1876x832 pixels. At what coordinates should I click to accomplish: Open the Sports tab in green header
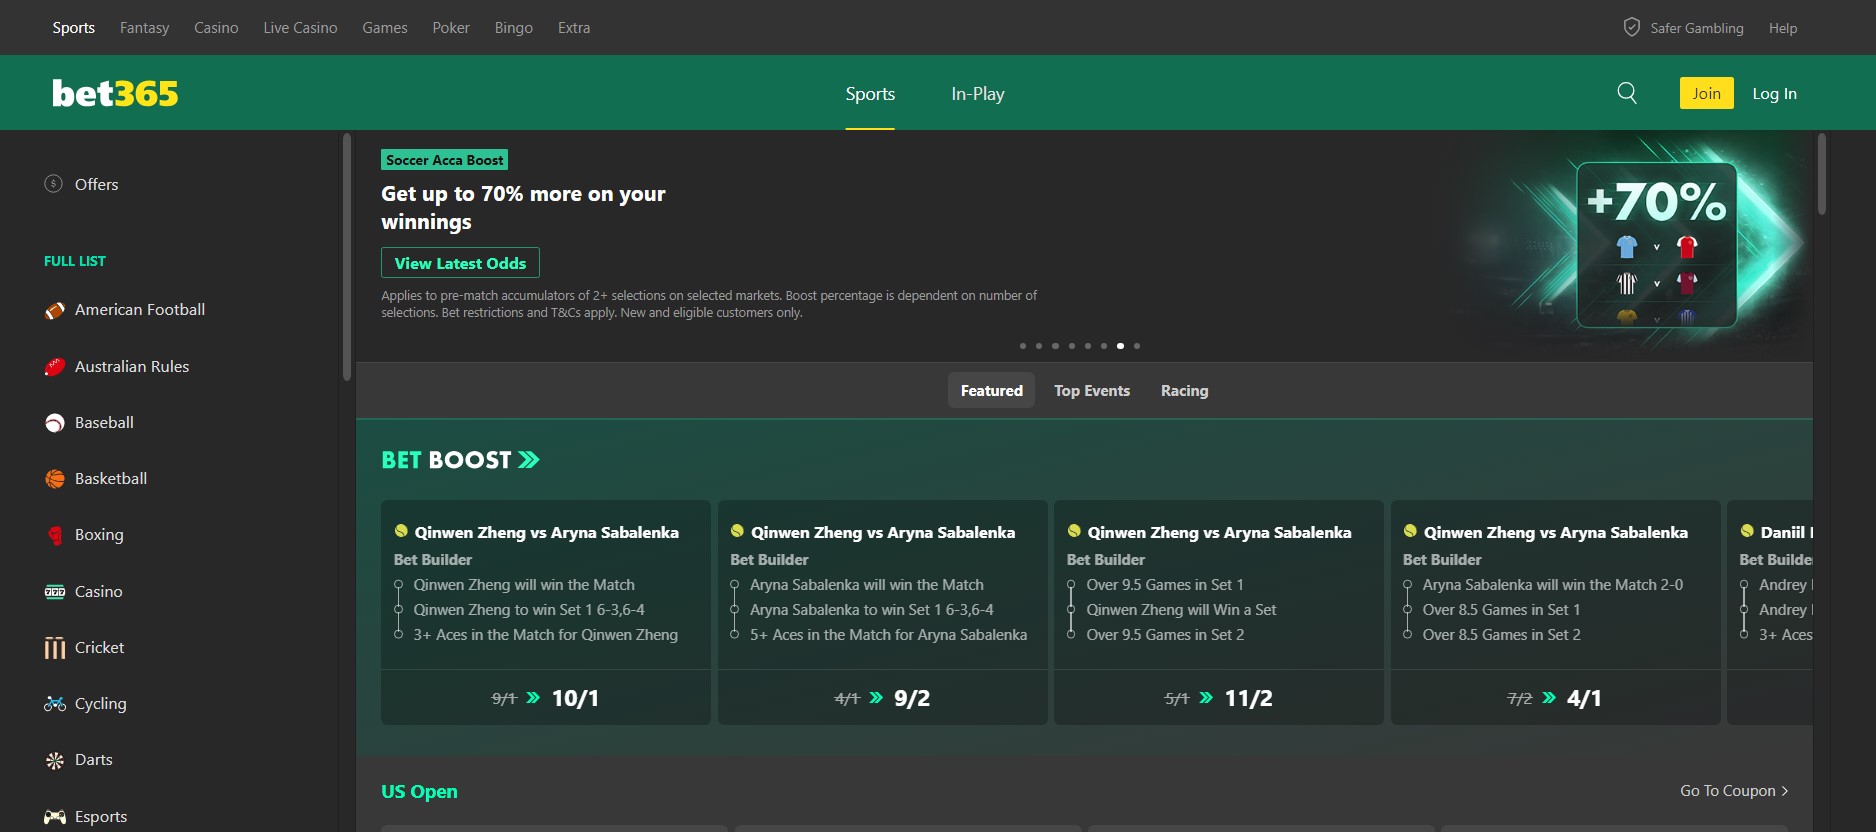point(870,93)
